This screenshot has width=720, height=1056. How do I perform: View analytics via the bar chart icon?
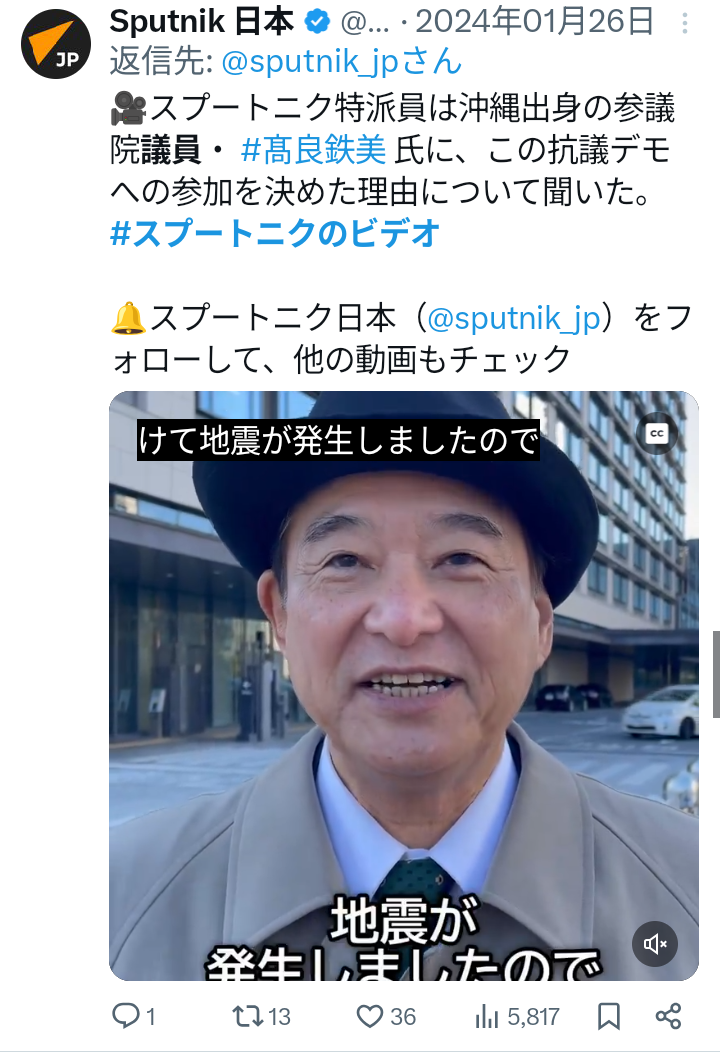(x=487, y=1016)
